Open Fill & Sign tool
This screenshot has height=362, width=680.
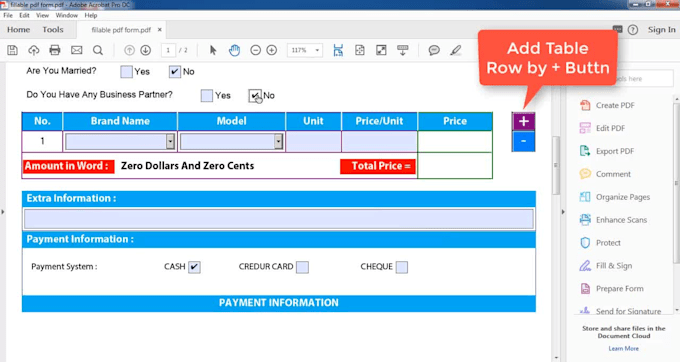[605, 266]
